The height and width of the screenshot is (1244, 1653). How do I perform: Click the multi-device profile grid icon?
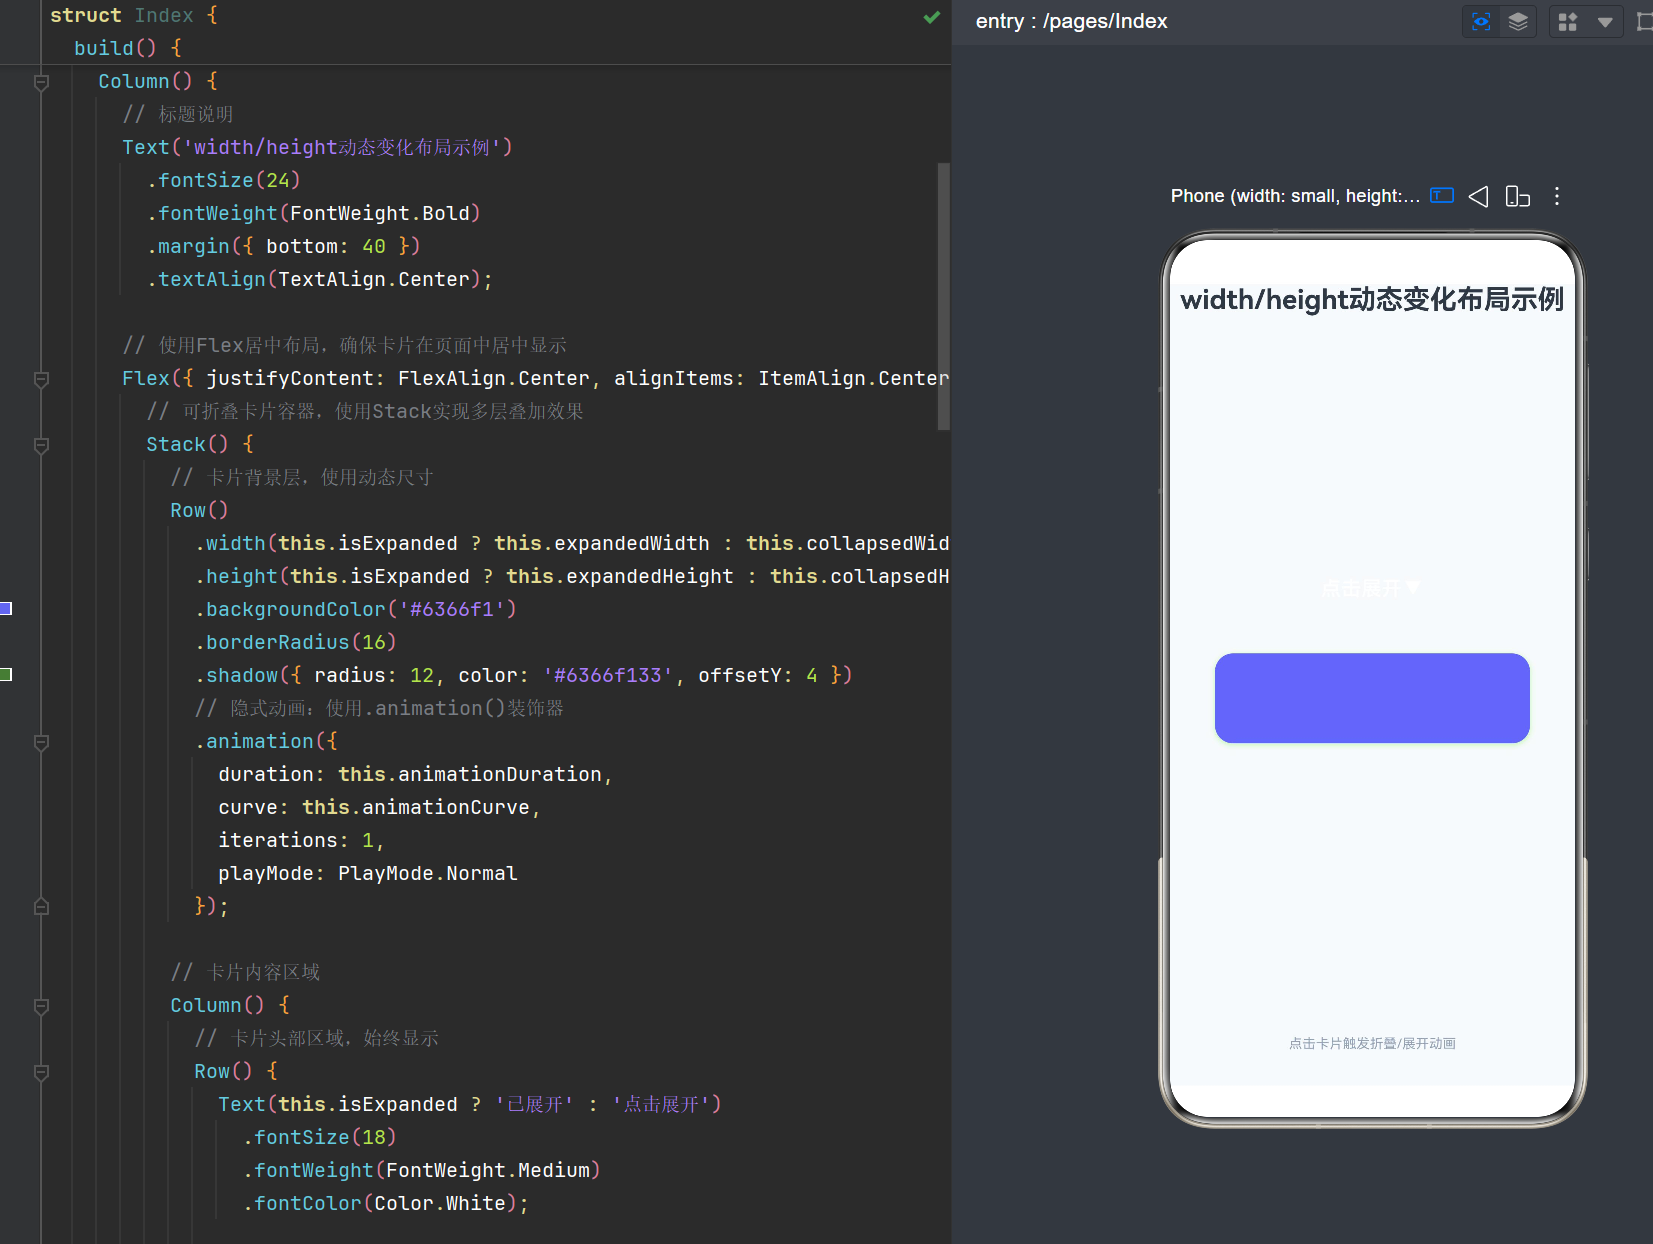tap(1568, 21)
